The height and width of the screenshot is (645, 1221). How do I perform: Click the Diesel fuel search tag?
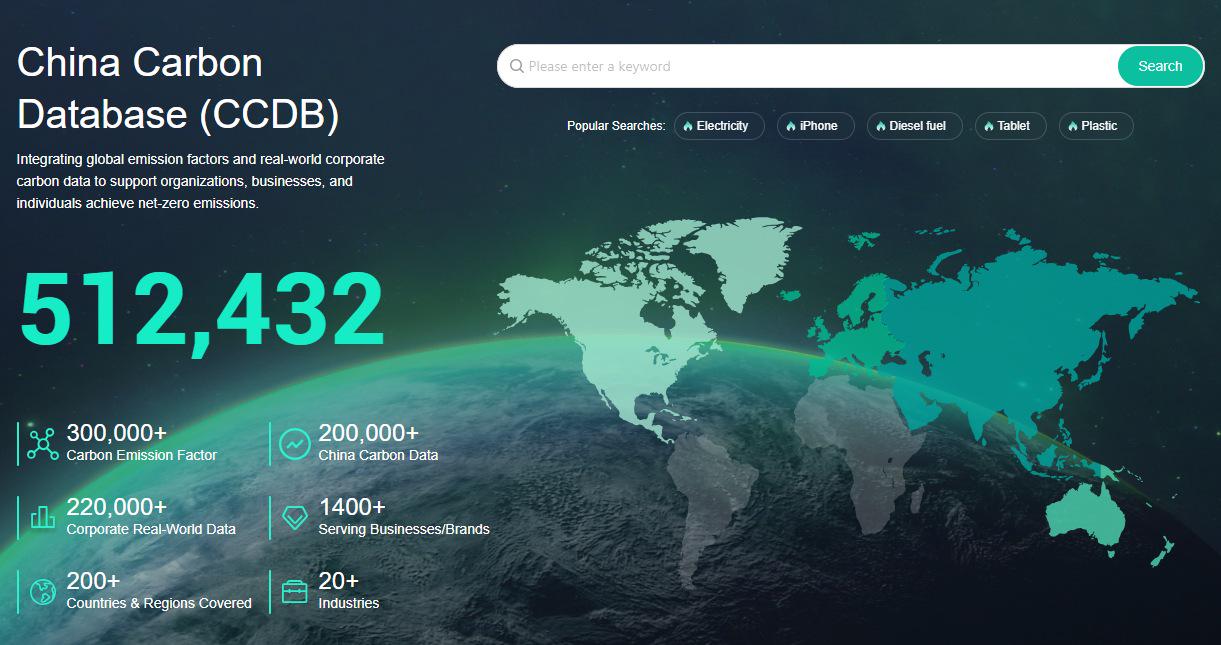[914, 126]
